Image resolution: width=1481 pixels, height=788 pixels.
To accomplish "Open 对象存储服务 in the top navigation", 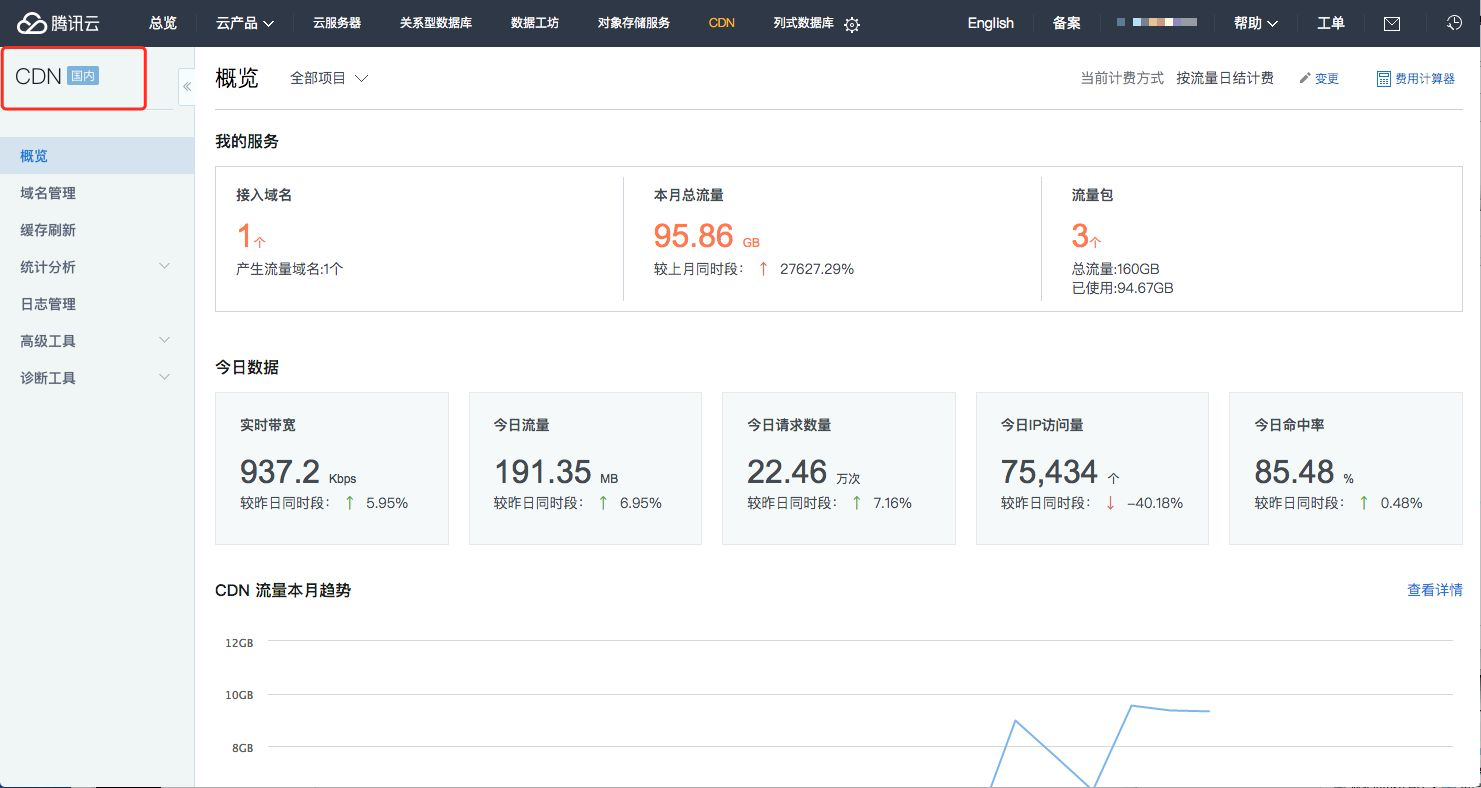I will click(634, 23).
